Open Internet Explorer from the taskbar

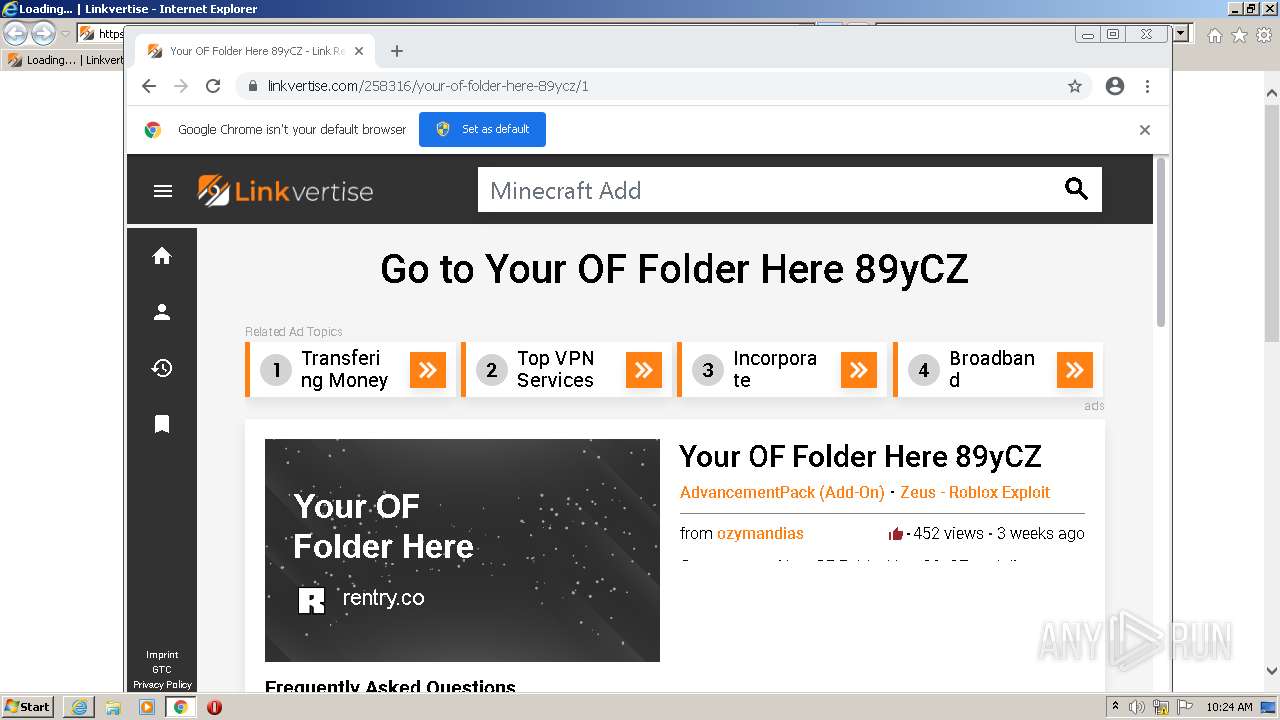click(x=79, y=707)
